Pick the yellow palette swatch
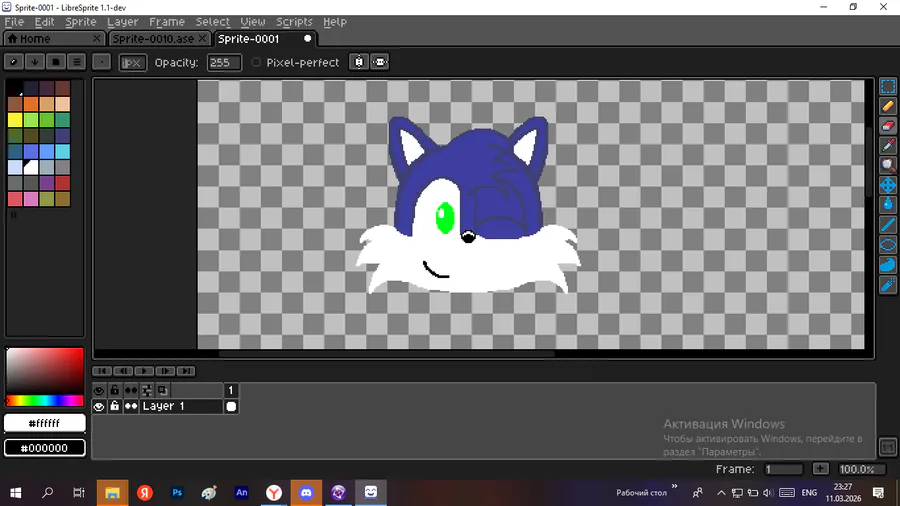Screen dimensions: 900x506 (15, 120)
